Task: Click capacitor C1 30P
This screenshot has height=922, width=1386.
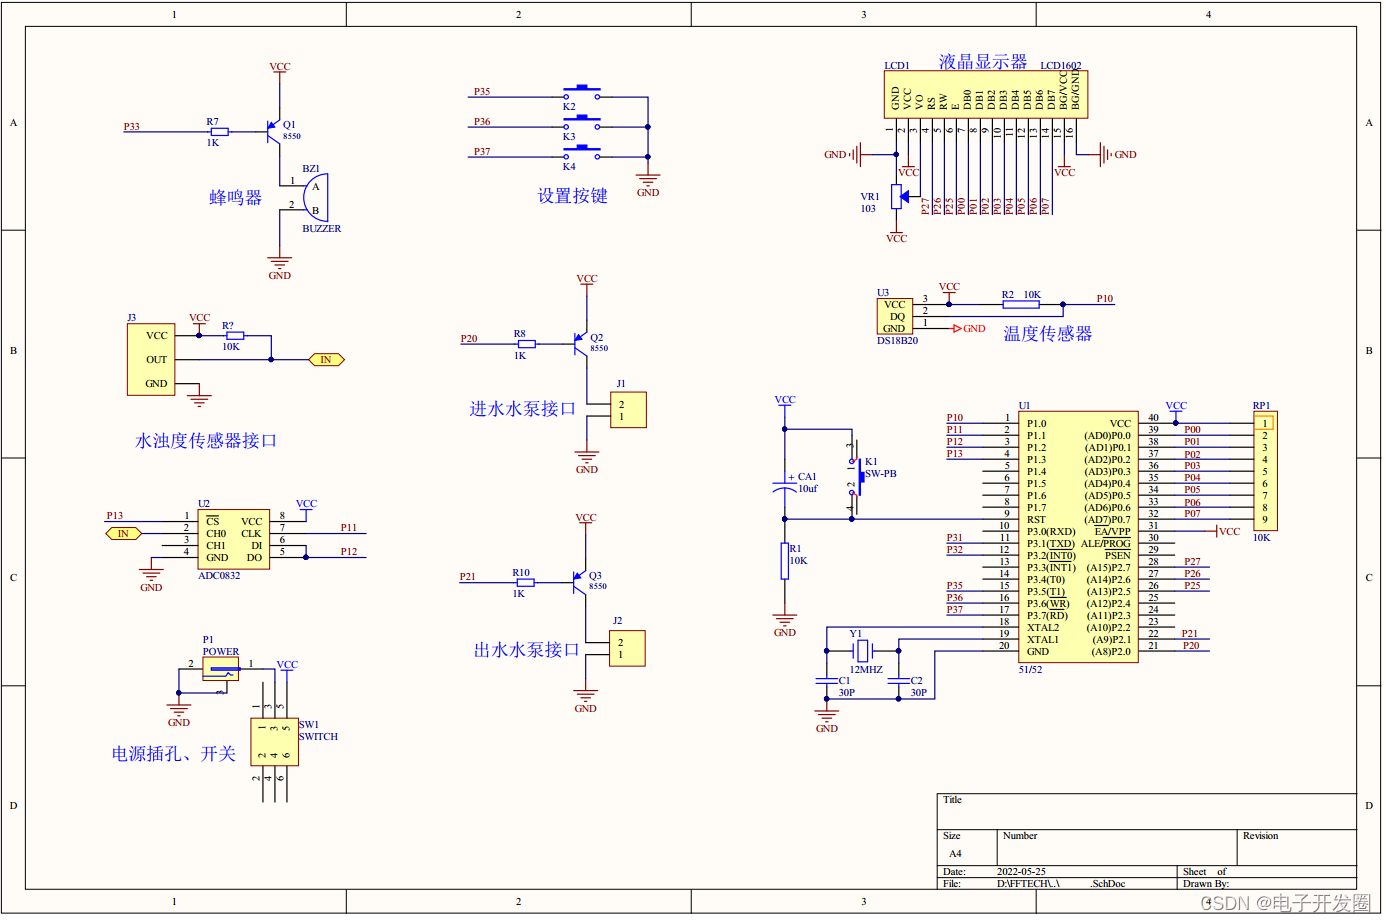Action: click(x=826, y=681)
